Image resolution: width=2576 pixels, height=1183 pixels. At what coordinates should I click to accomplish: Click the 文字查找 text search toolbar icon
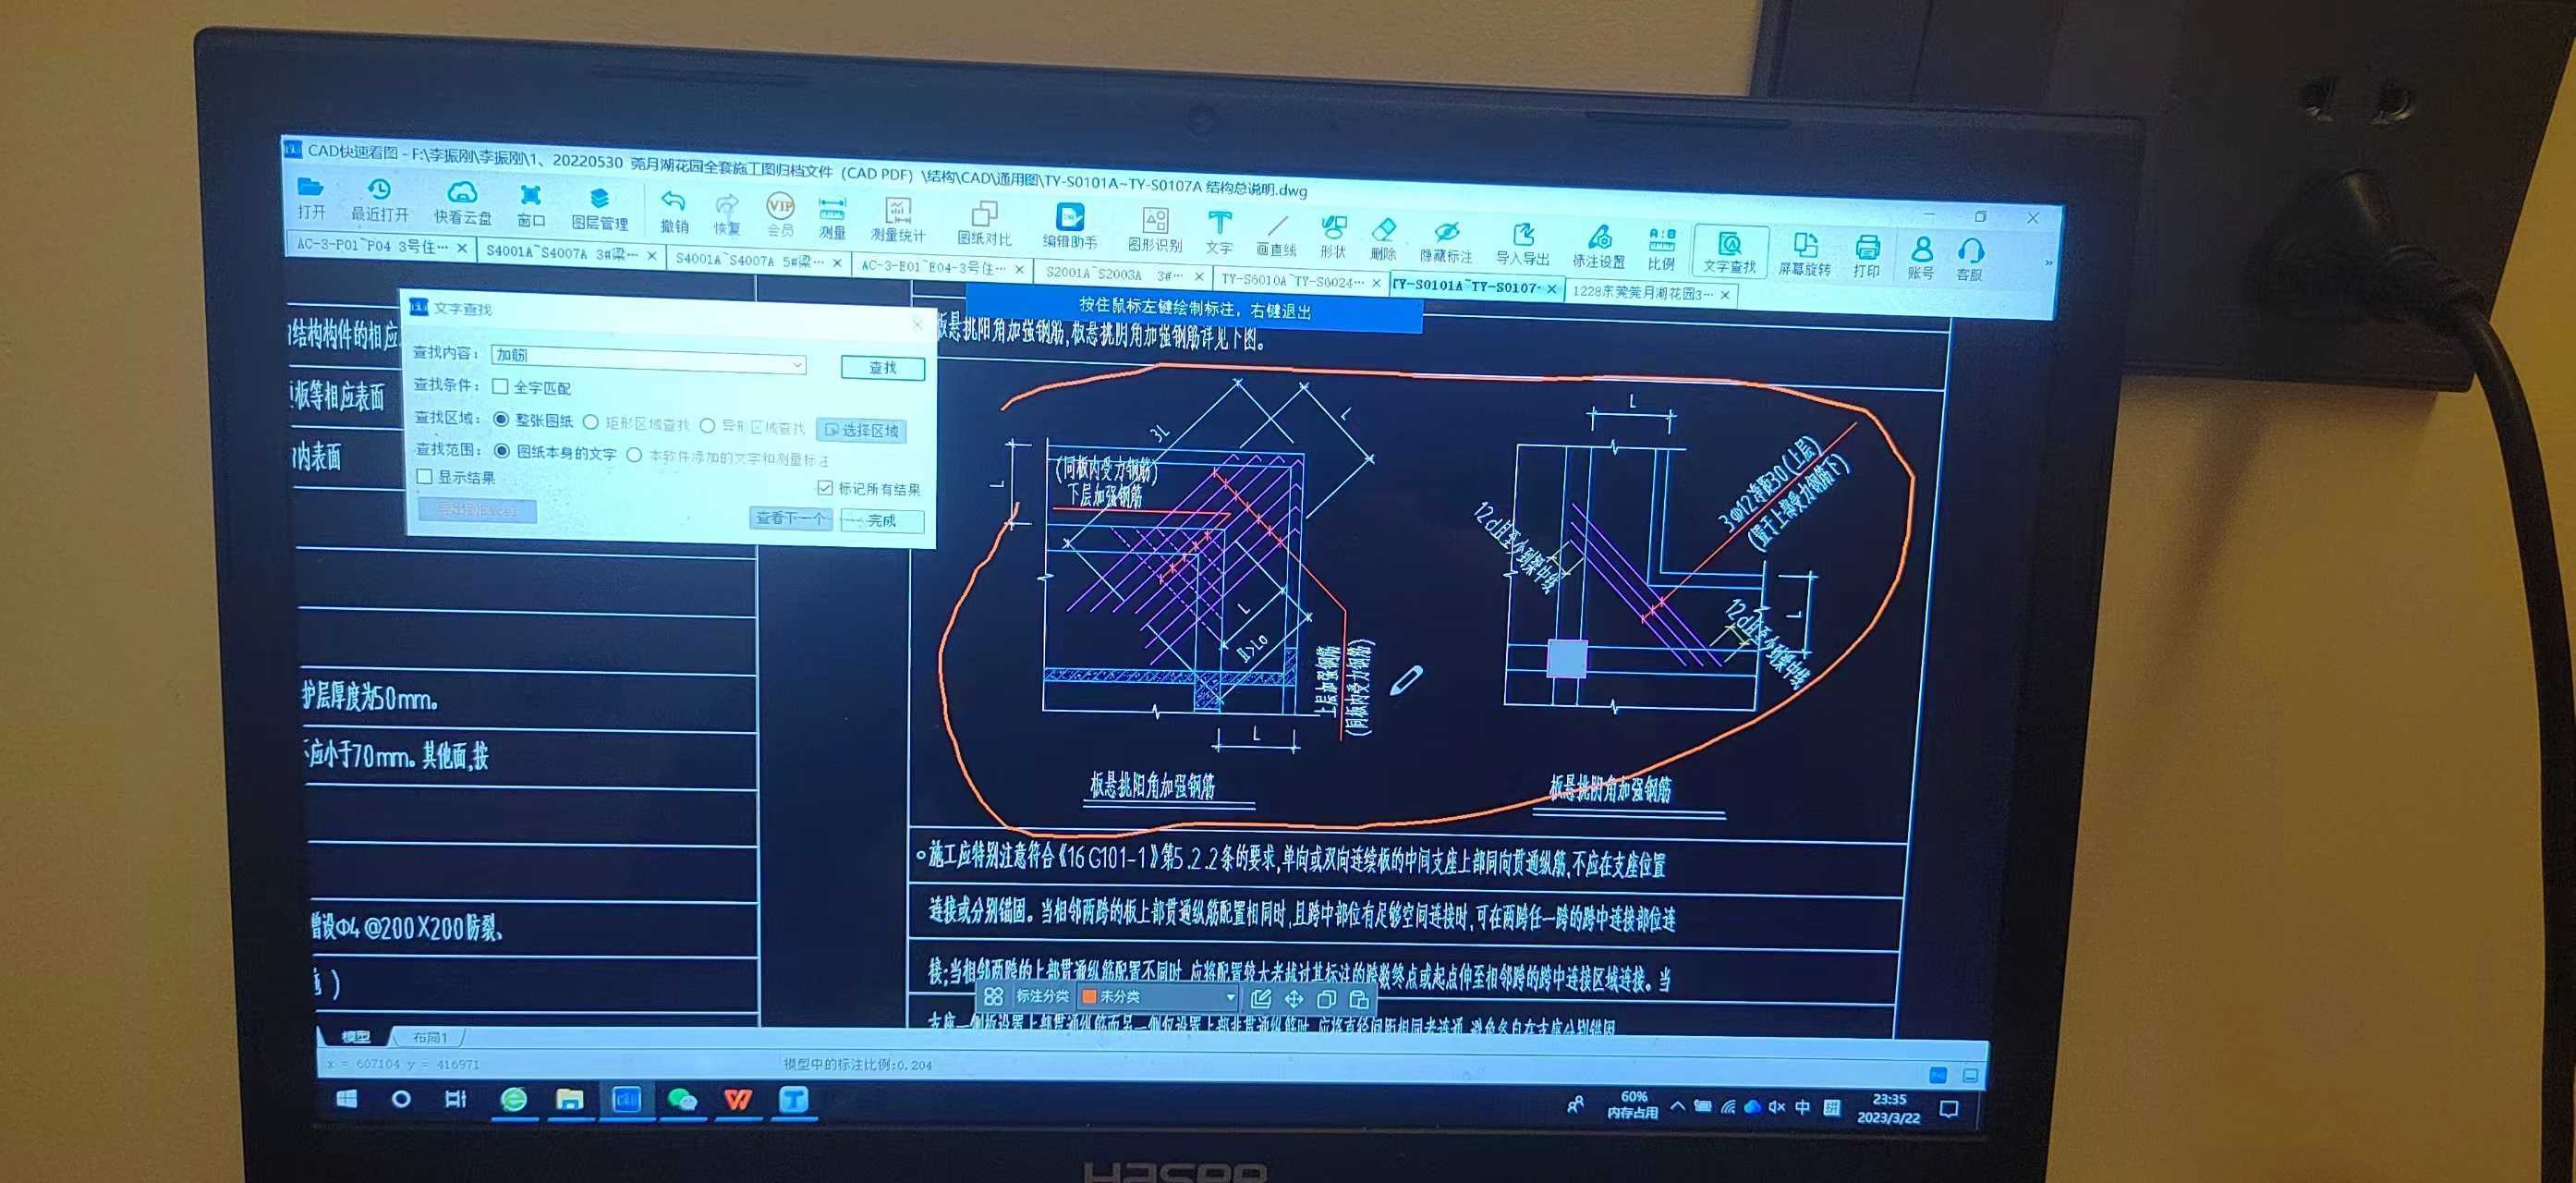(1729, 252)
